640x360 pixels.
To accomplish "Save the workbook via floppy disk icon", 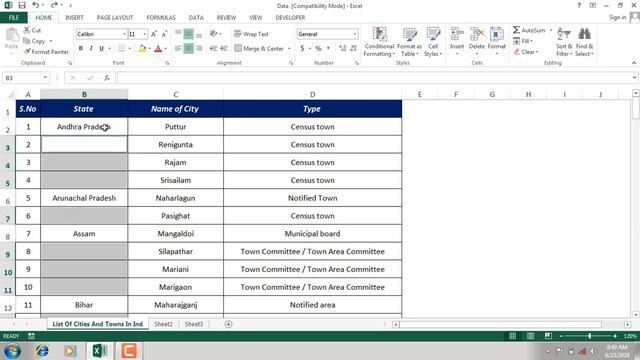I will (x=22, y=5).
